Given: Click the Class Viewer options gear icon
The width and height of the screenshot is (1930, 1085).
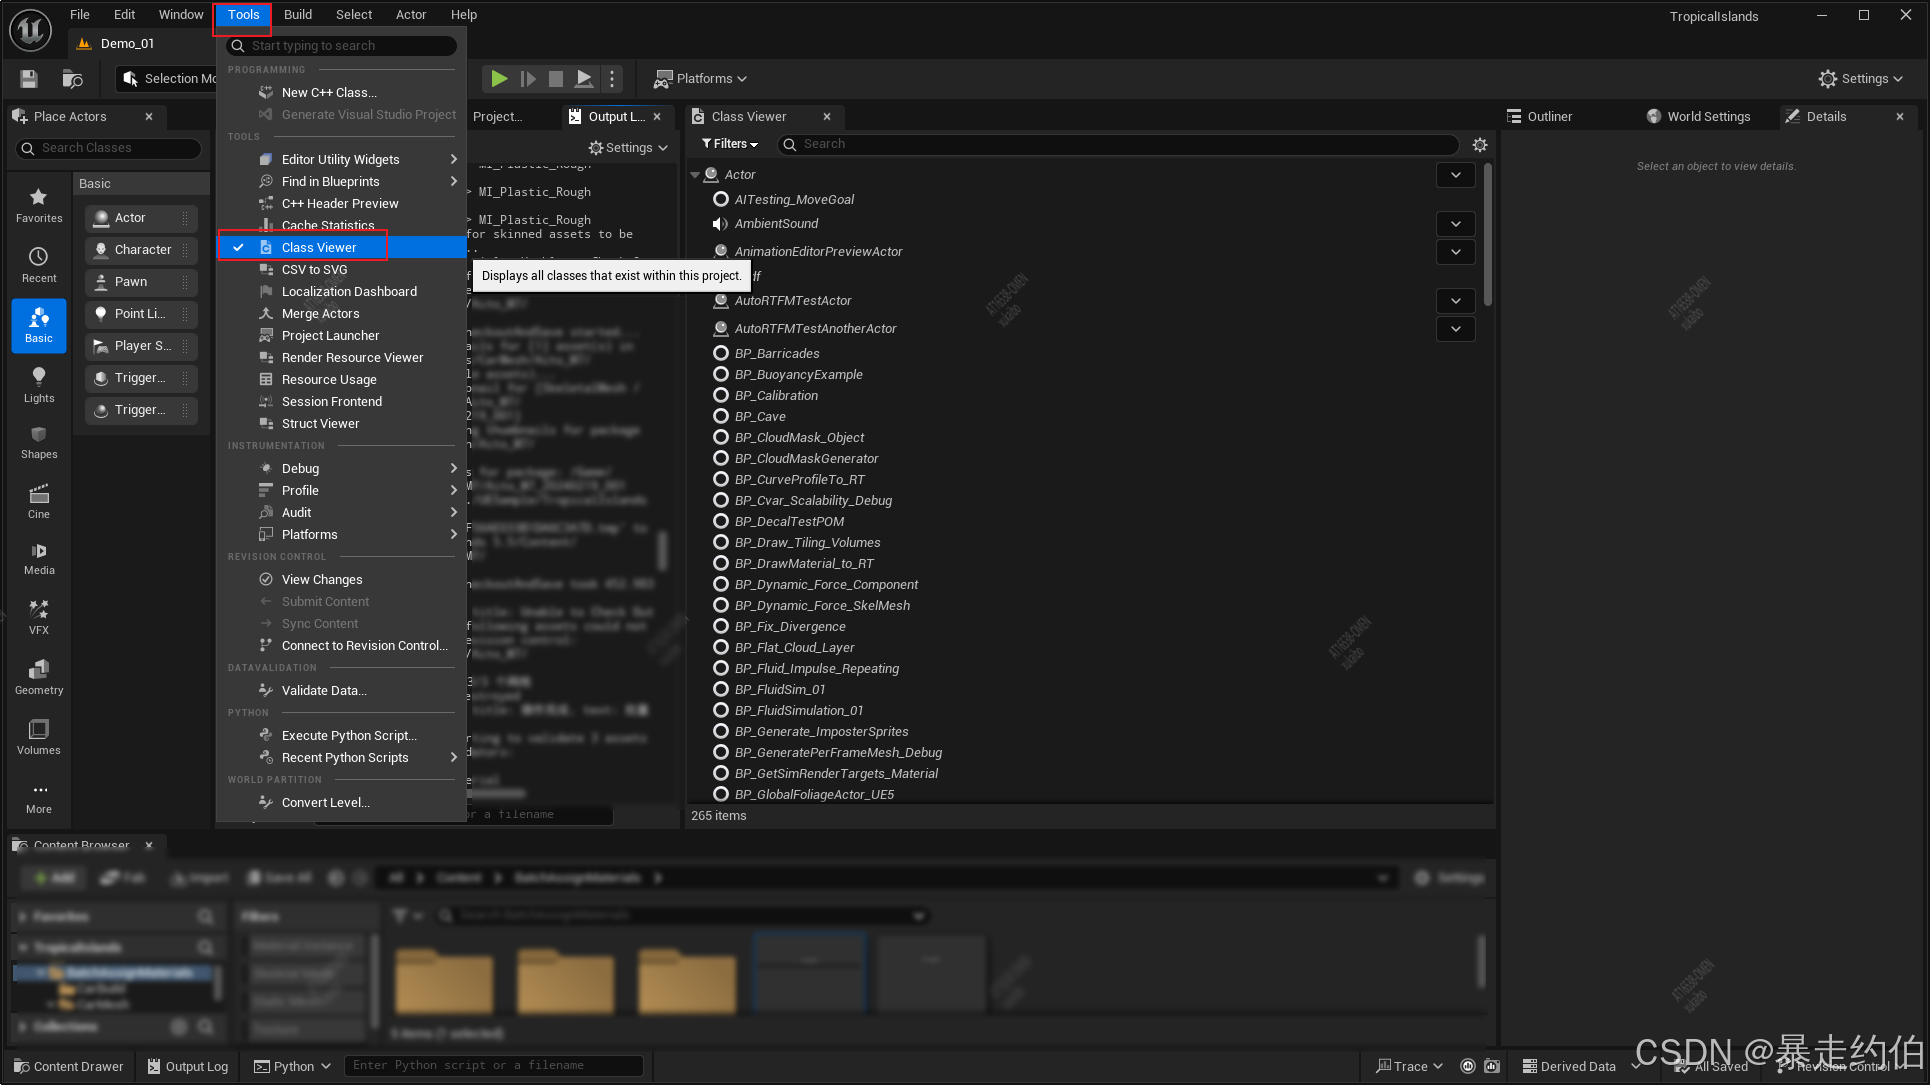Looking at the screenshot, I should pyautogui.click(x=1480, y=144).
